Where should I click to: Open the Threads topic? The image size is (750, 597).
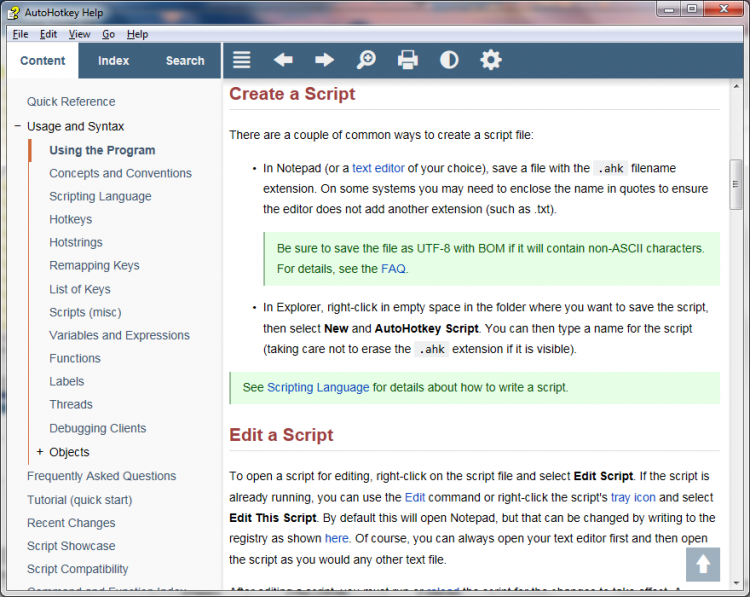pos(71,404)
